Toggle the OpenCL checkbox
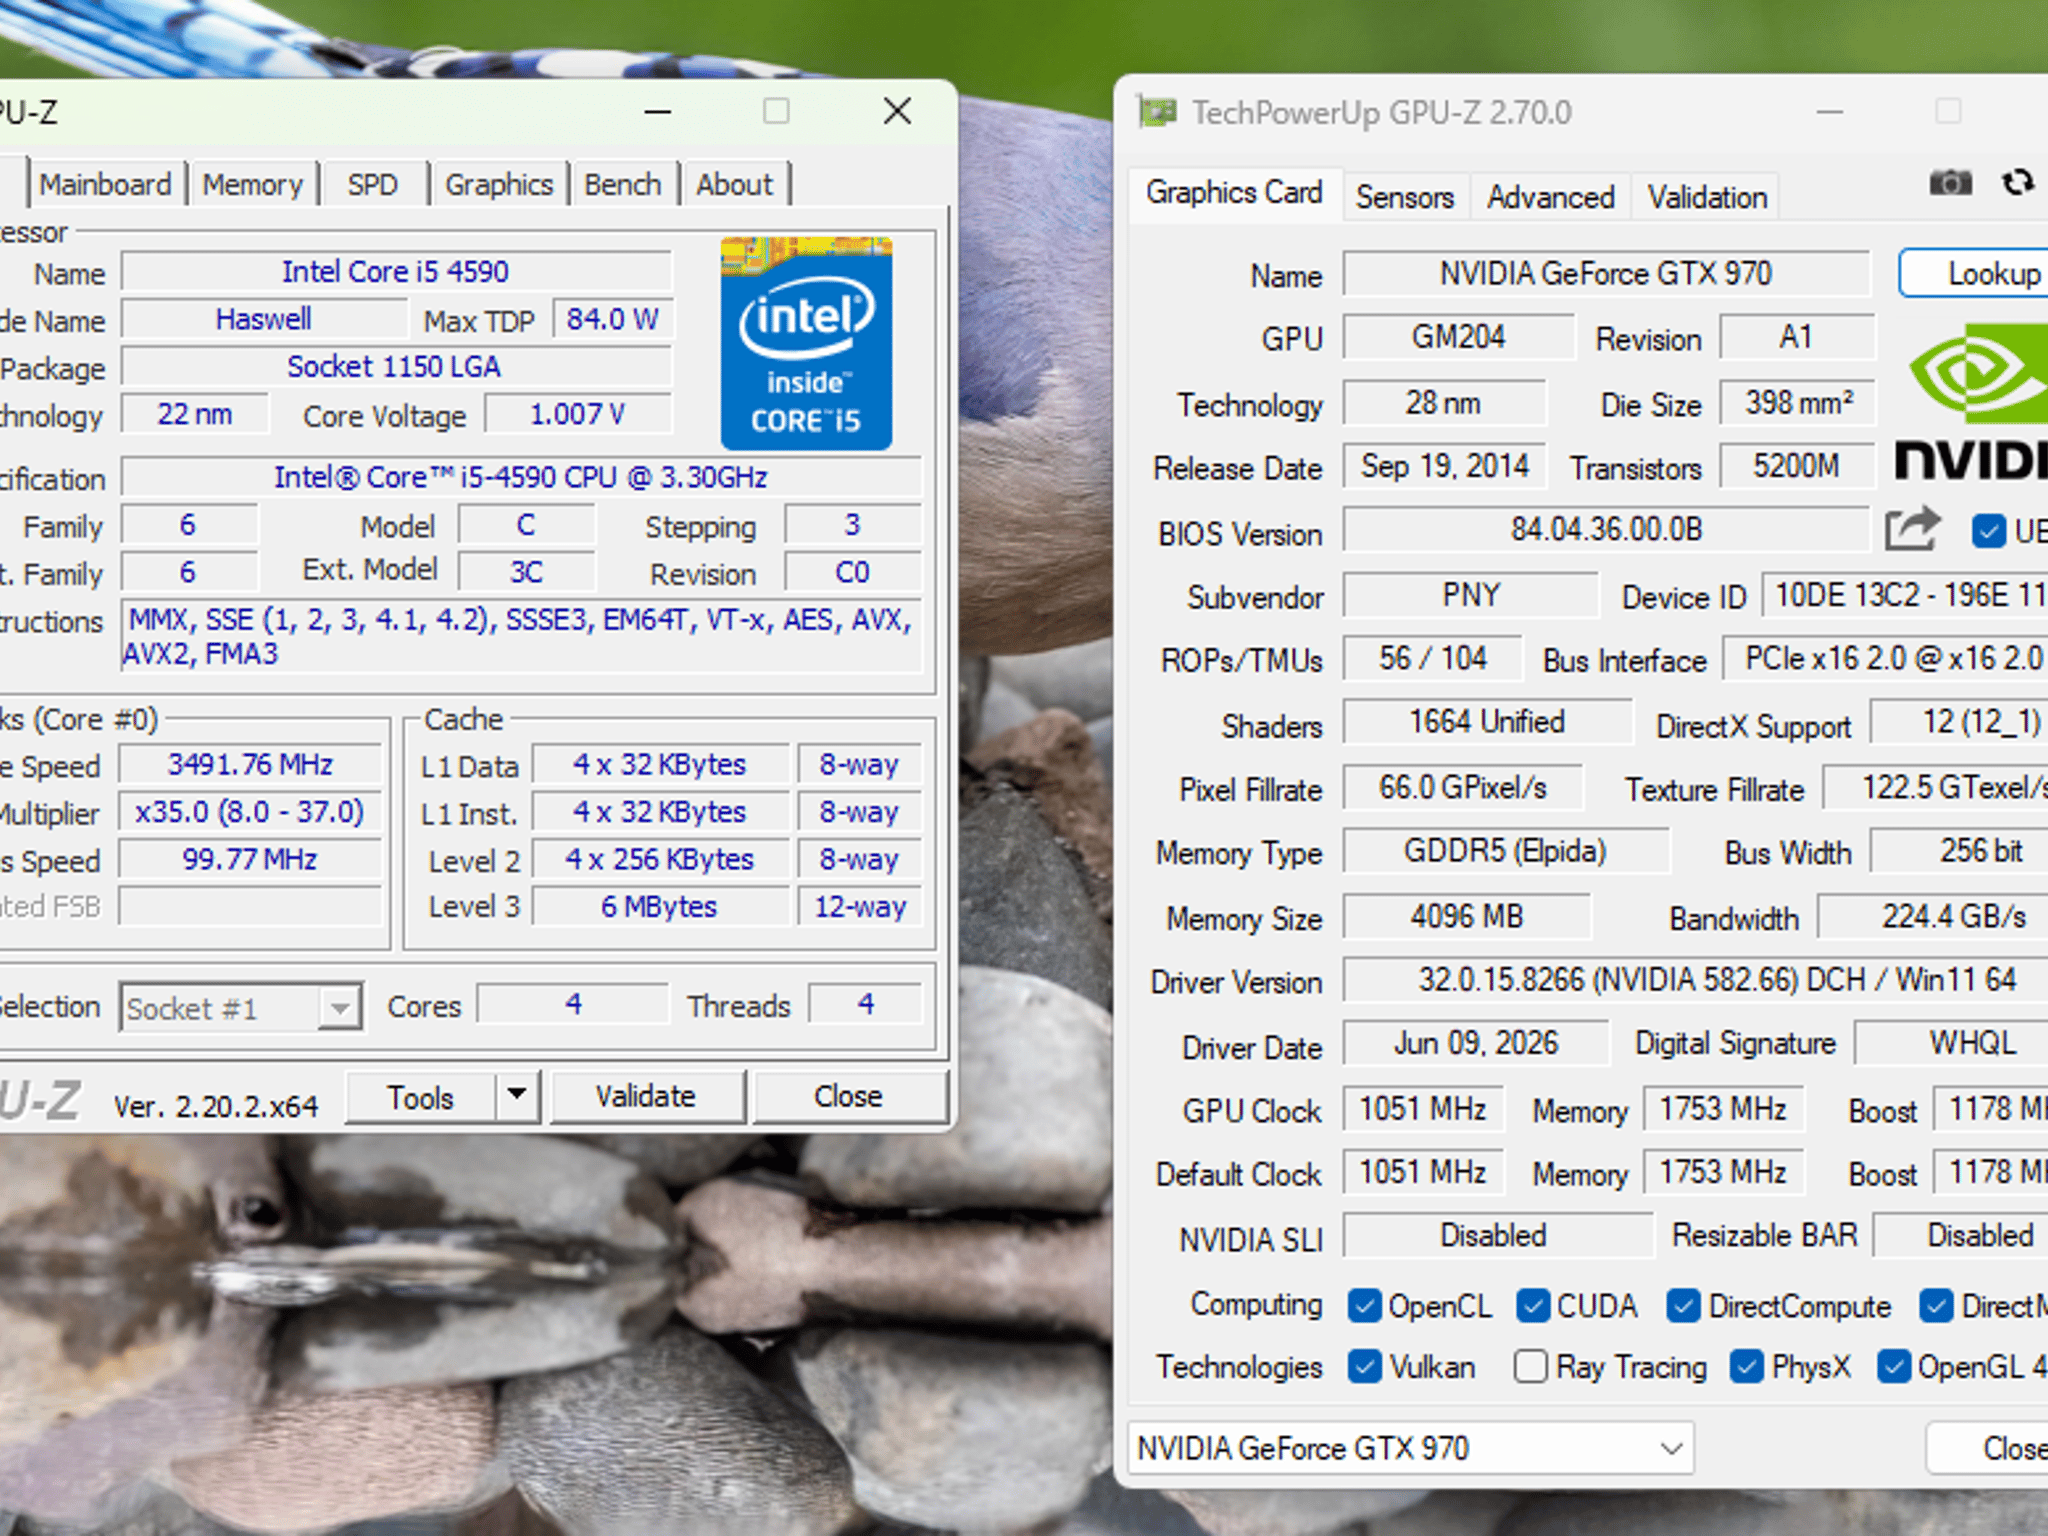Screen dimensions: 2048x1536 pos(1364,1305)
